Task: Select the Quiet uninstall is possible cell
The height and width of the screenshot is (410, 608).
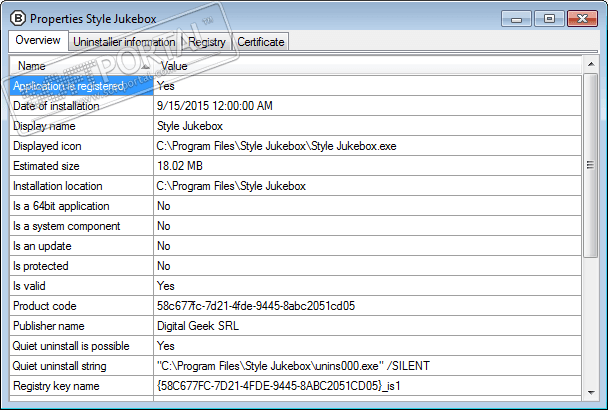Action: point(81,346)
